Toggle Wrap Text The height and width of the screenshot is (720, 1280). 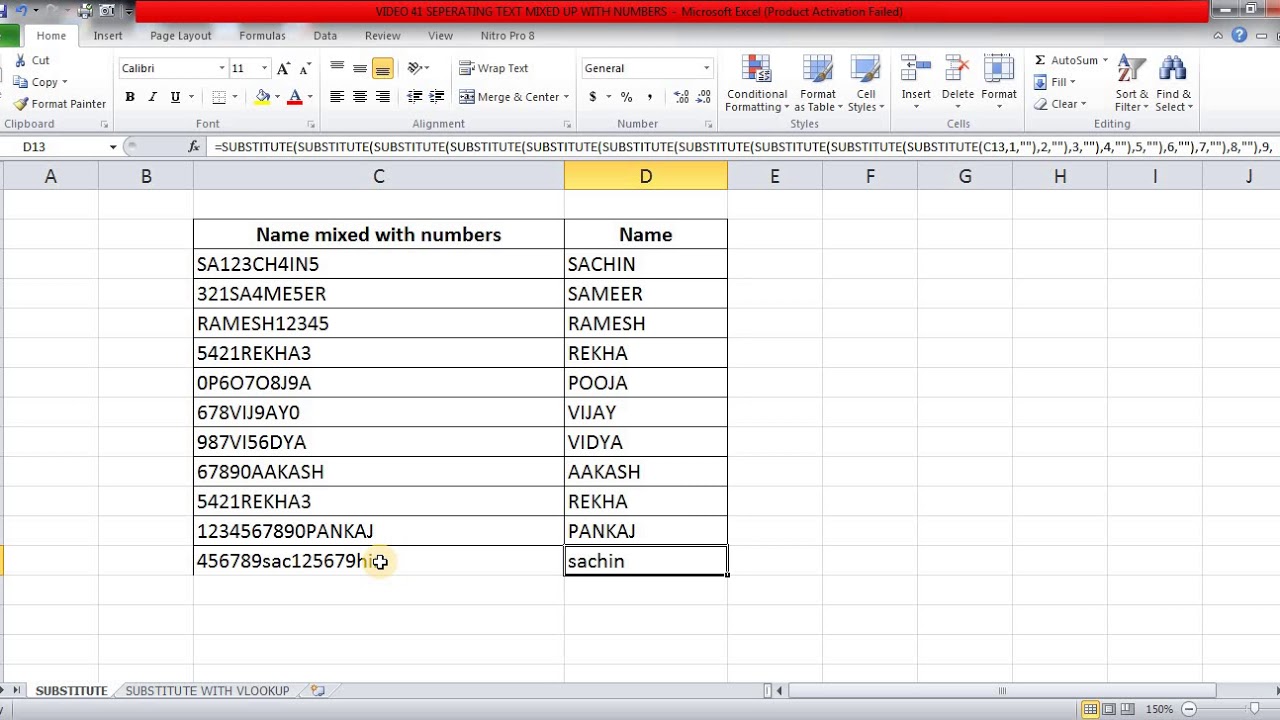click(x=494, y=68)
